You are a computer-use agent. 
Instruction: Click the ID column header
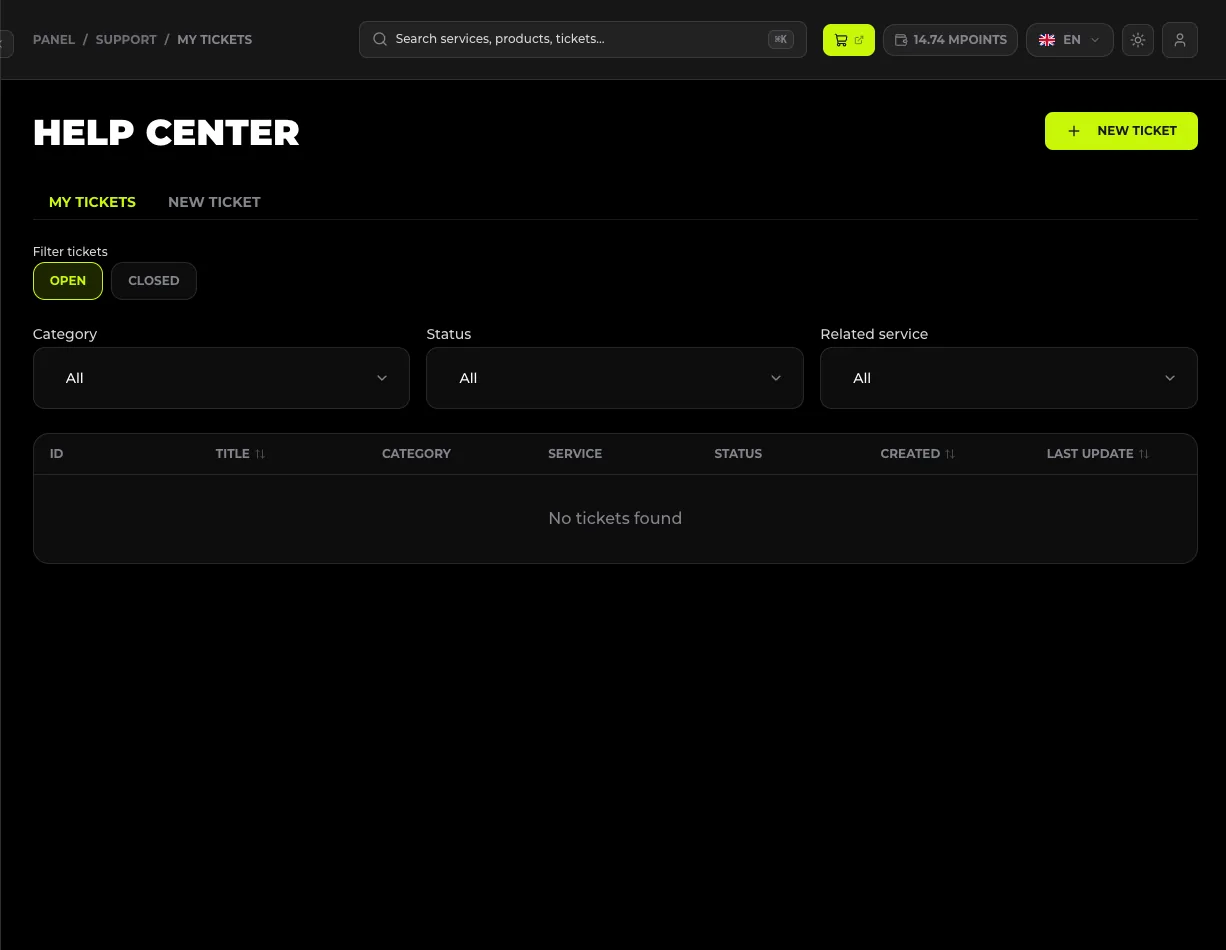point(57,454)
